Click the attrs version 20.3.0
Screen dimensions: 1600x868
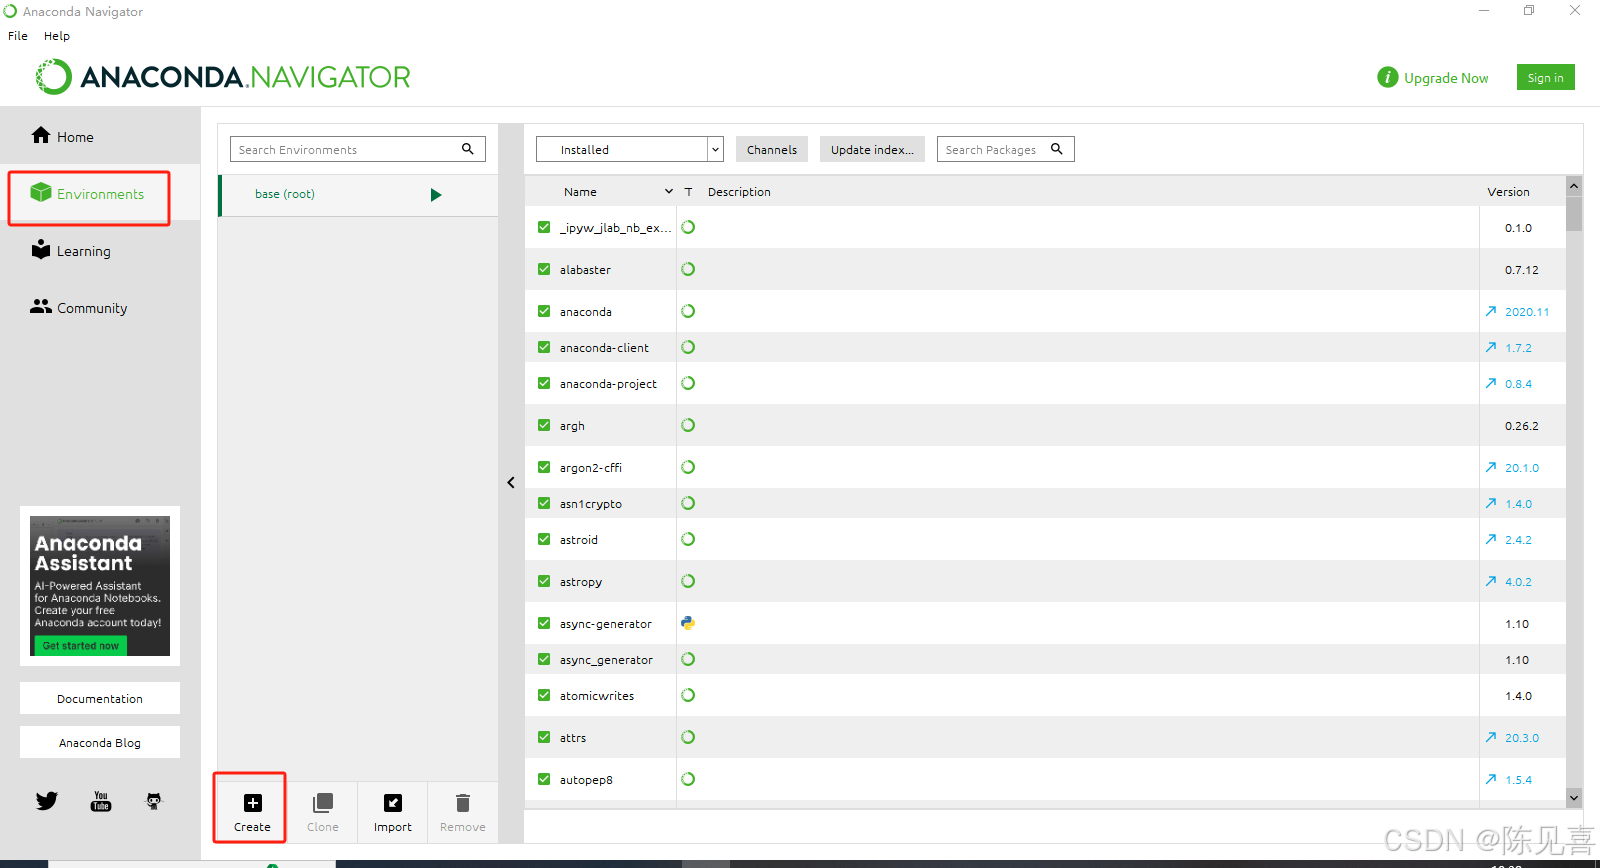(1522, 738)
